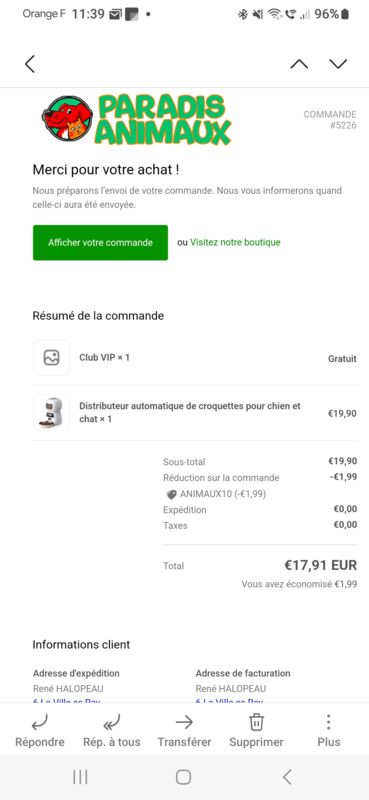Tap the back arrow to leave email
The height and width of the screenshot is (800, 369).
click(x=30, y=64)
